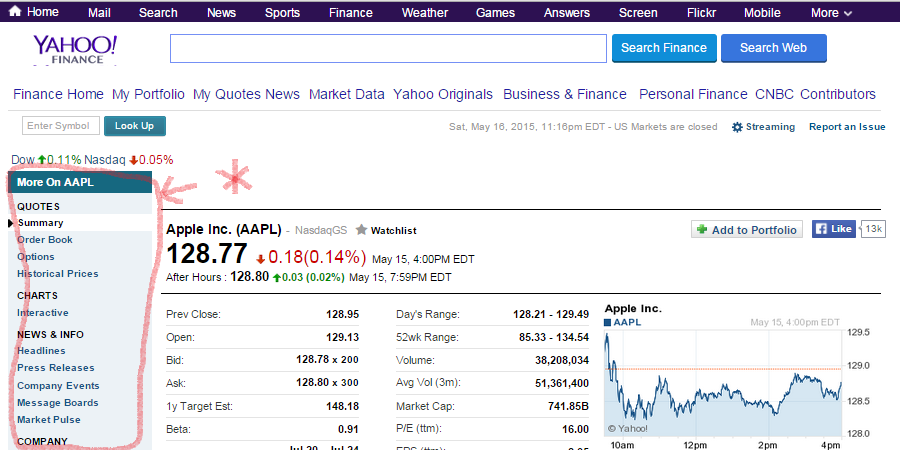Open Weather in the top navigation
Image resolution: width=900 pixels, height=450 pixels.
424,13
